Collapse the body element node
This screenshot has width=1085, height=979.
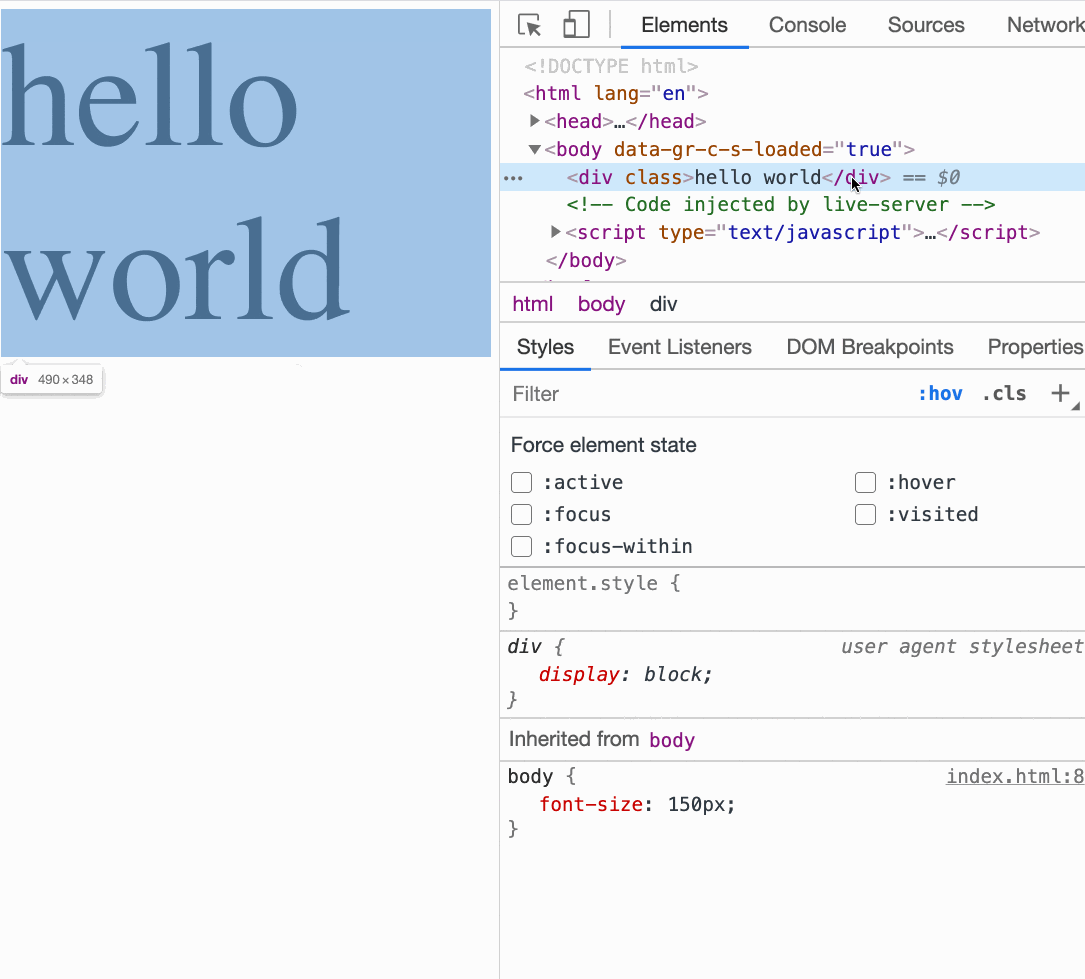click(x=535, y=149)
